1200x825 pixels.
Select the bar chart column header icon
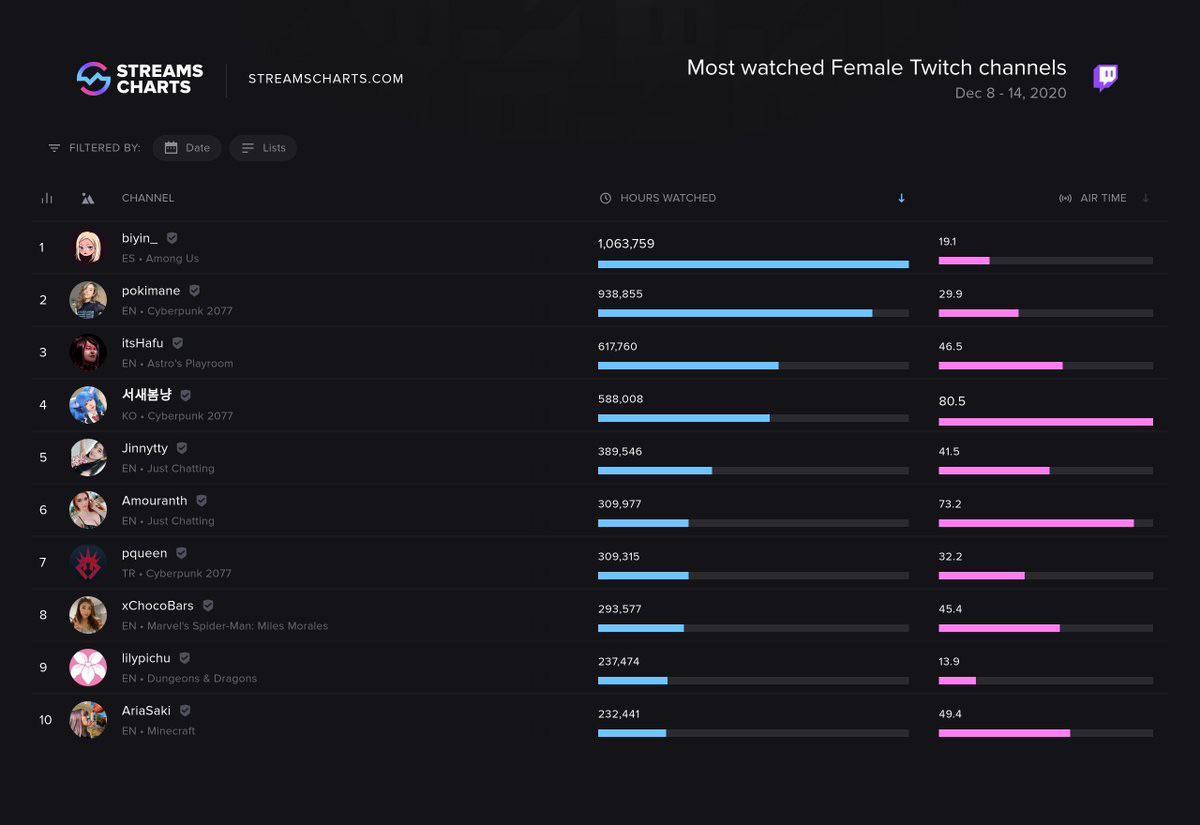point(46,198)
